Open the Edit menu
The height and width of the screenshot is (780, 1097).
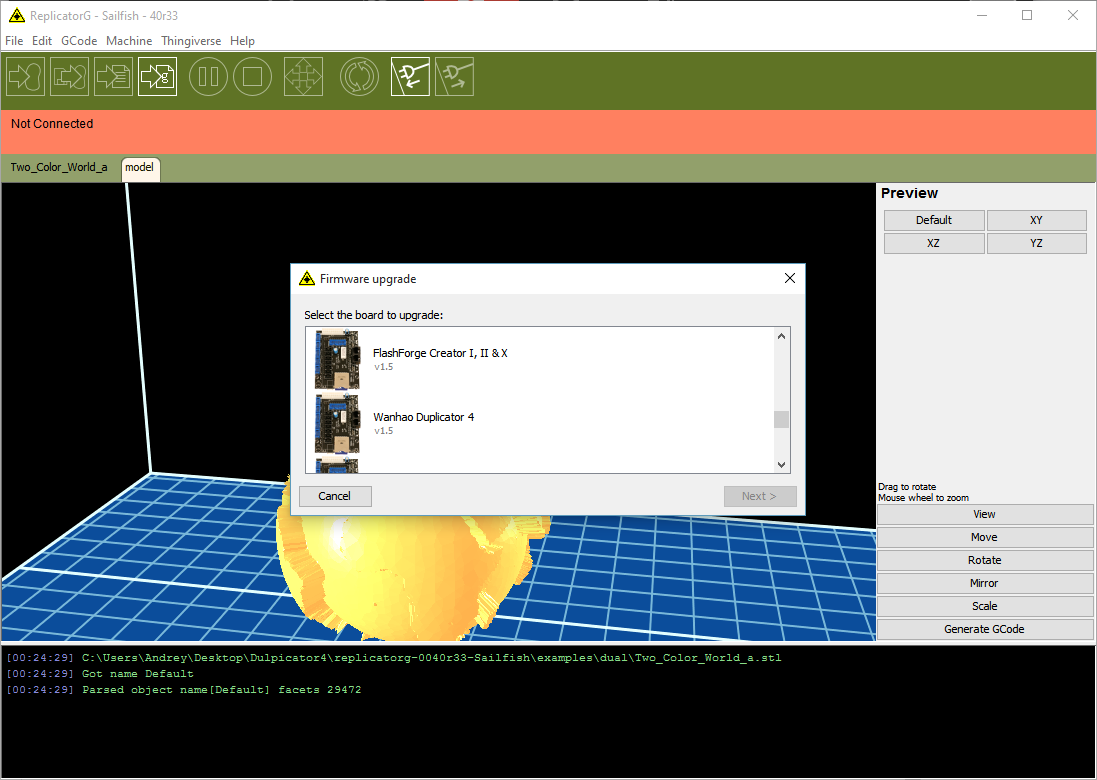click(42, 41)
